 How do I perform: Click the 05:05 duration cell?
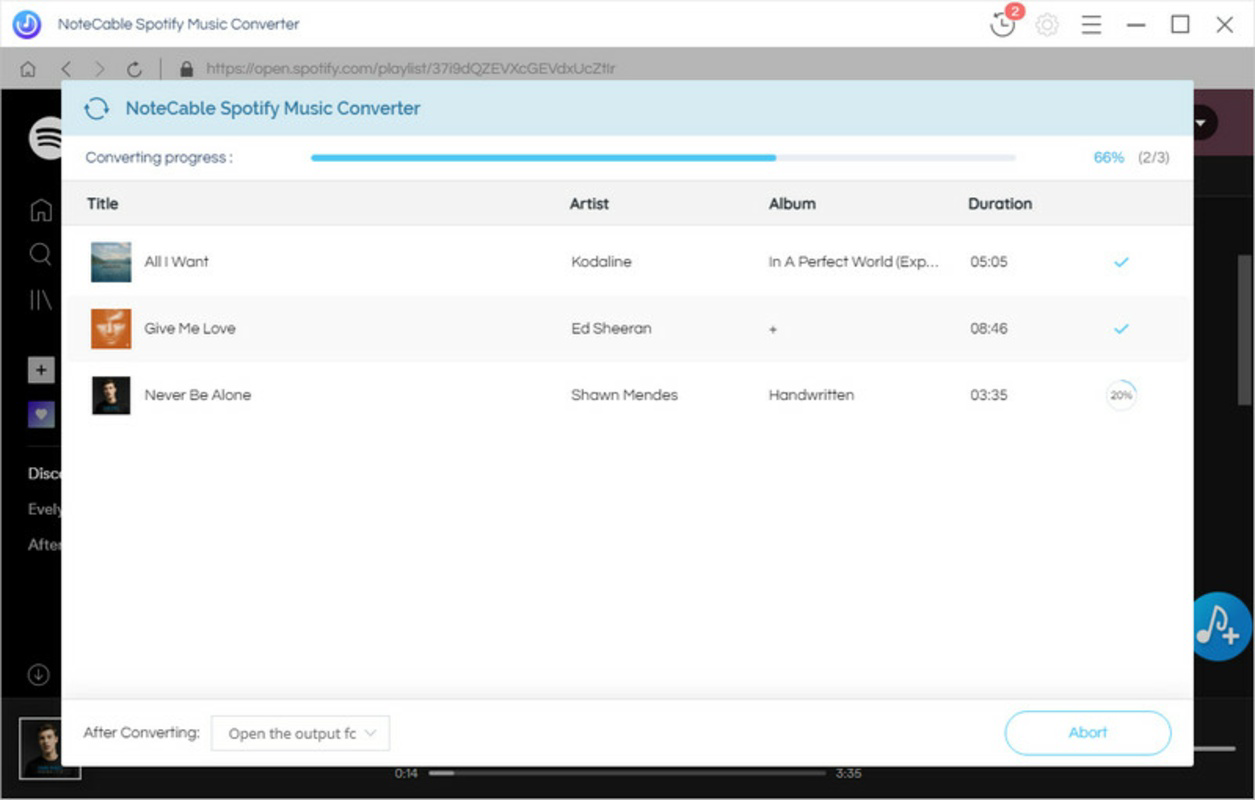(x=989, y=262)
